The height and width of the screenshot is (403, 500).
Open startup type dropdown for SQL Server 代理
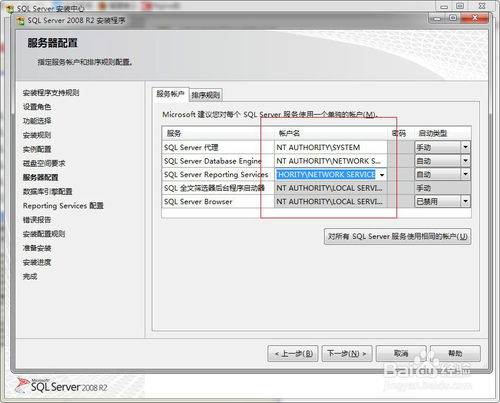tap(465, 147)
